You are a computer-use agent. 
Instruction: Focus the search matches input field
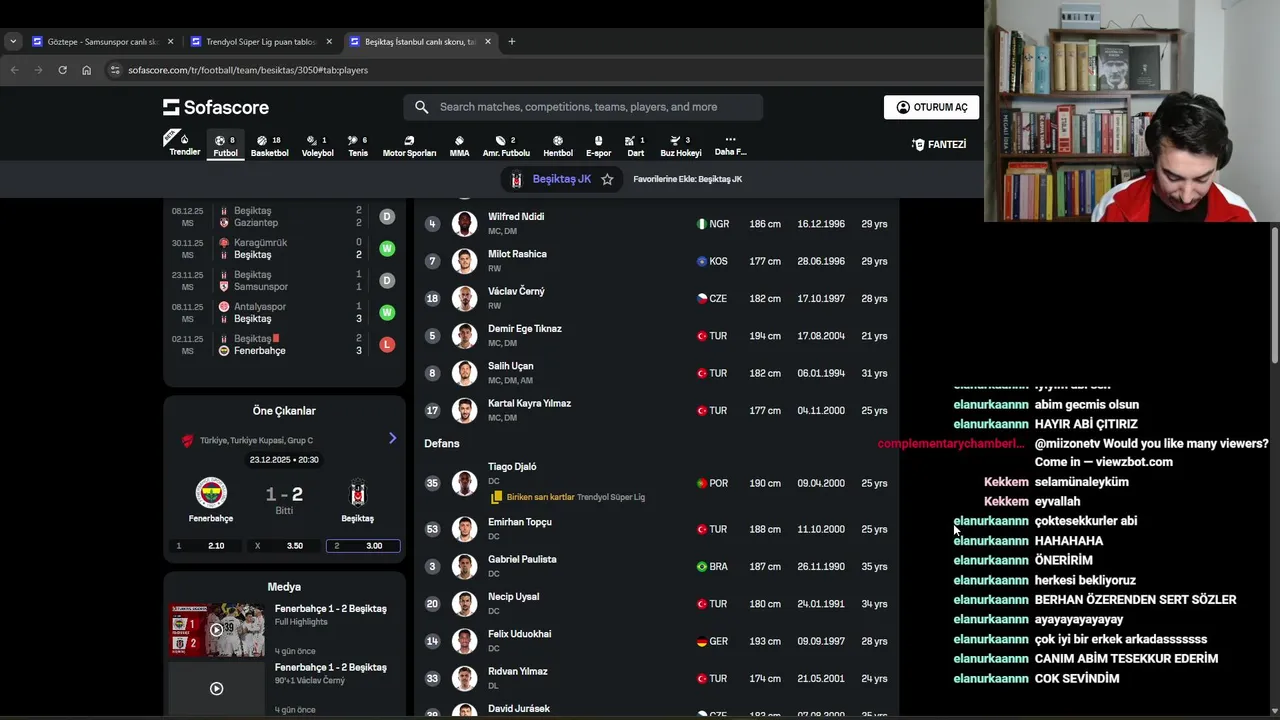pyautogui.click(x=583, y=107)
